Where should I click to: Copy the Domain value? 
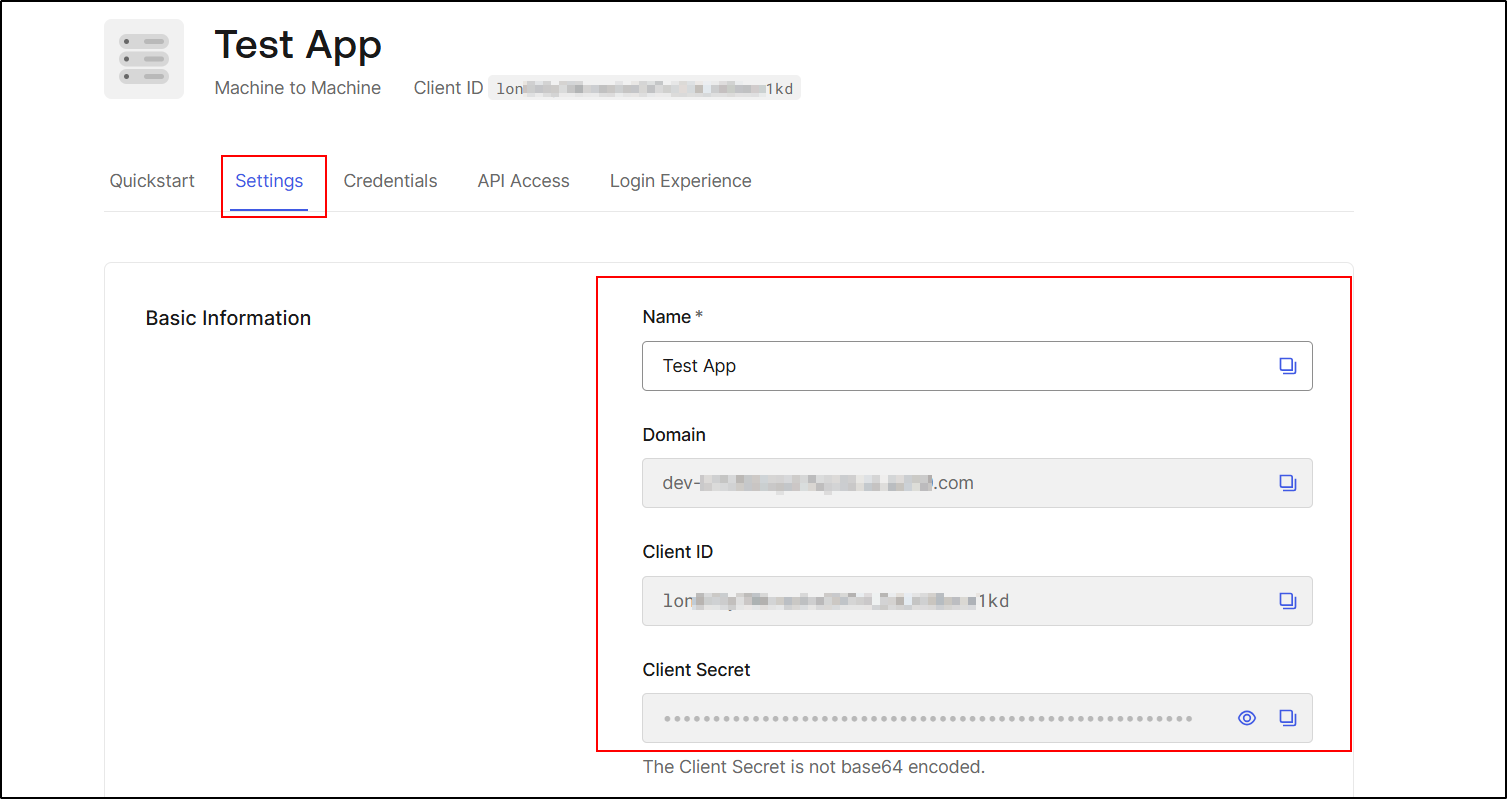point(1287,483)
